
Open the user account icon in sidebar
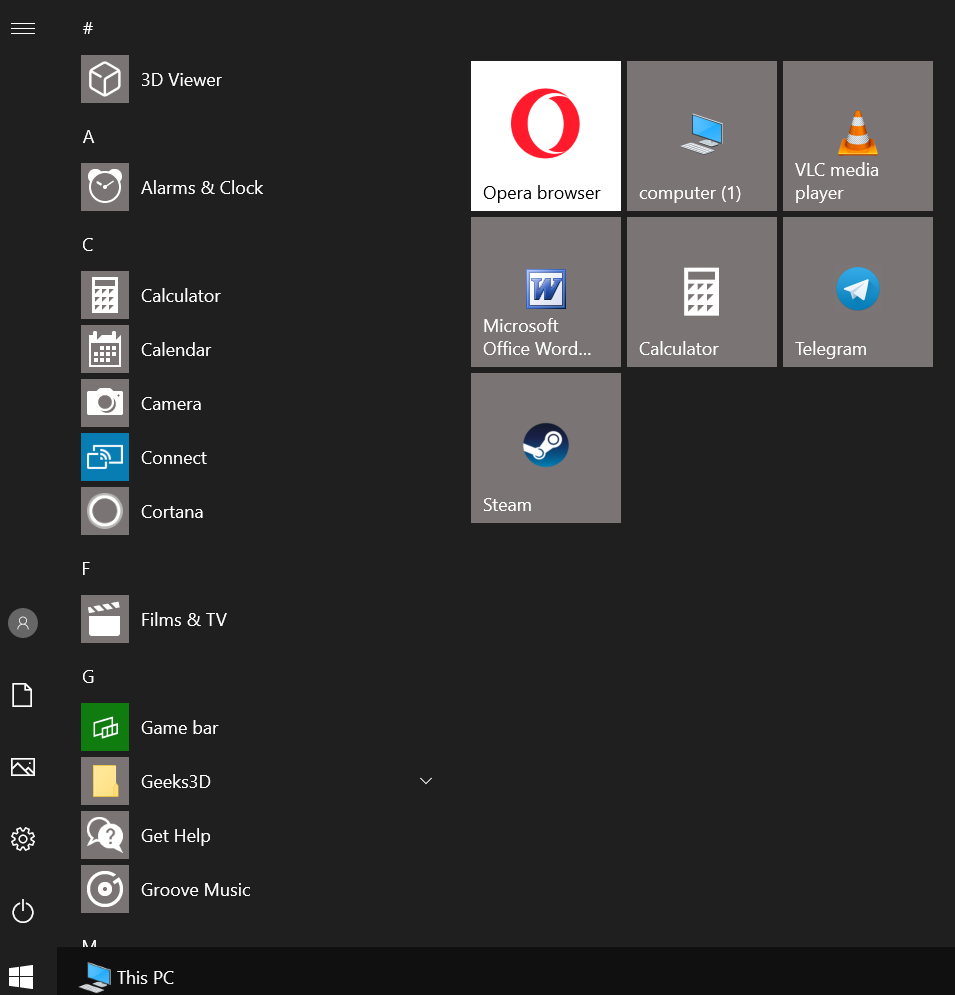click(23, 623)
